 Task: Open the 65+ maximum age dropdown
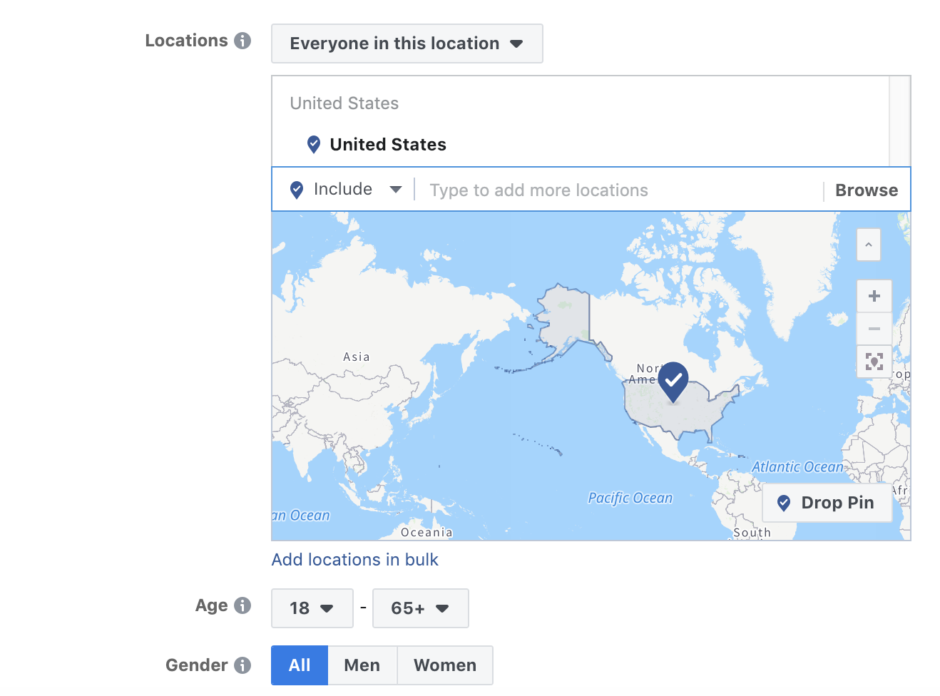pos(420,608)
